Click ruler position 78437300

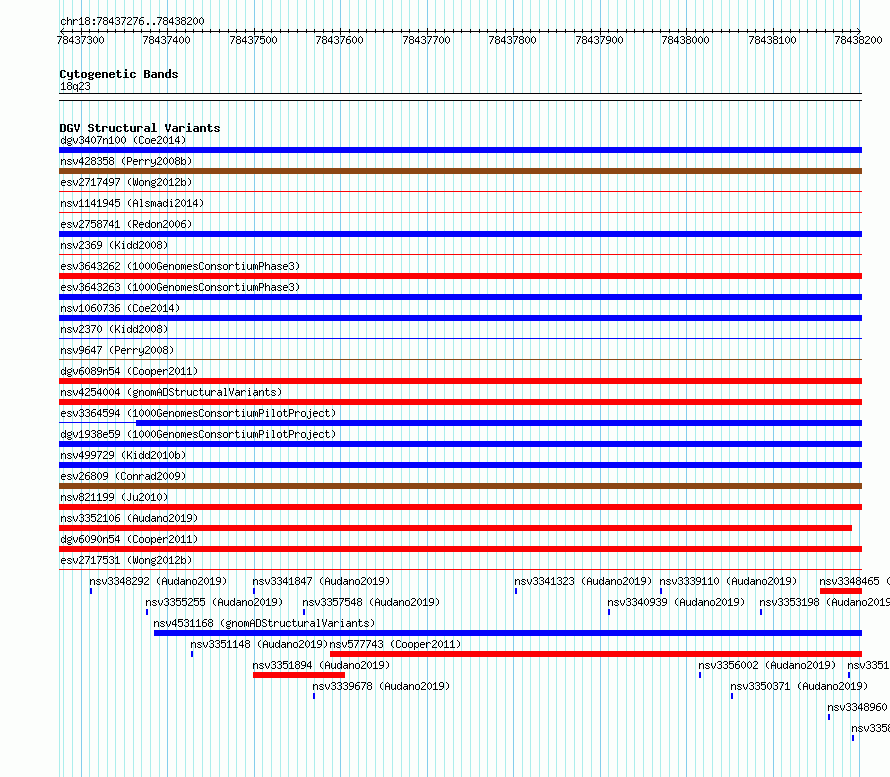(x=81, y=40)
